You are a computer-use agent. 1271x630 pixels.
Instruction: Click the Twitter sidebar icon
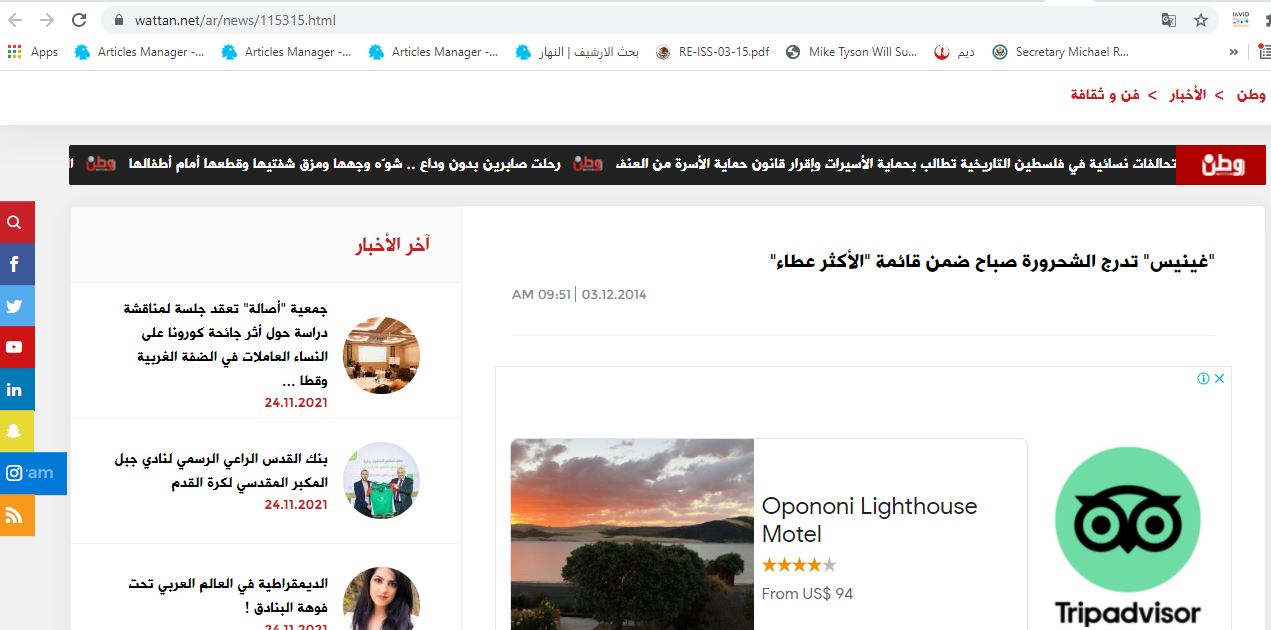click(15, 306)
